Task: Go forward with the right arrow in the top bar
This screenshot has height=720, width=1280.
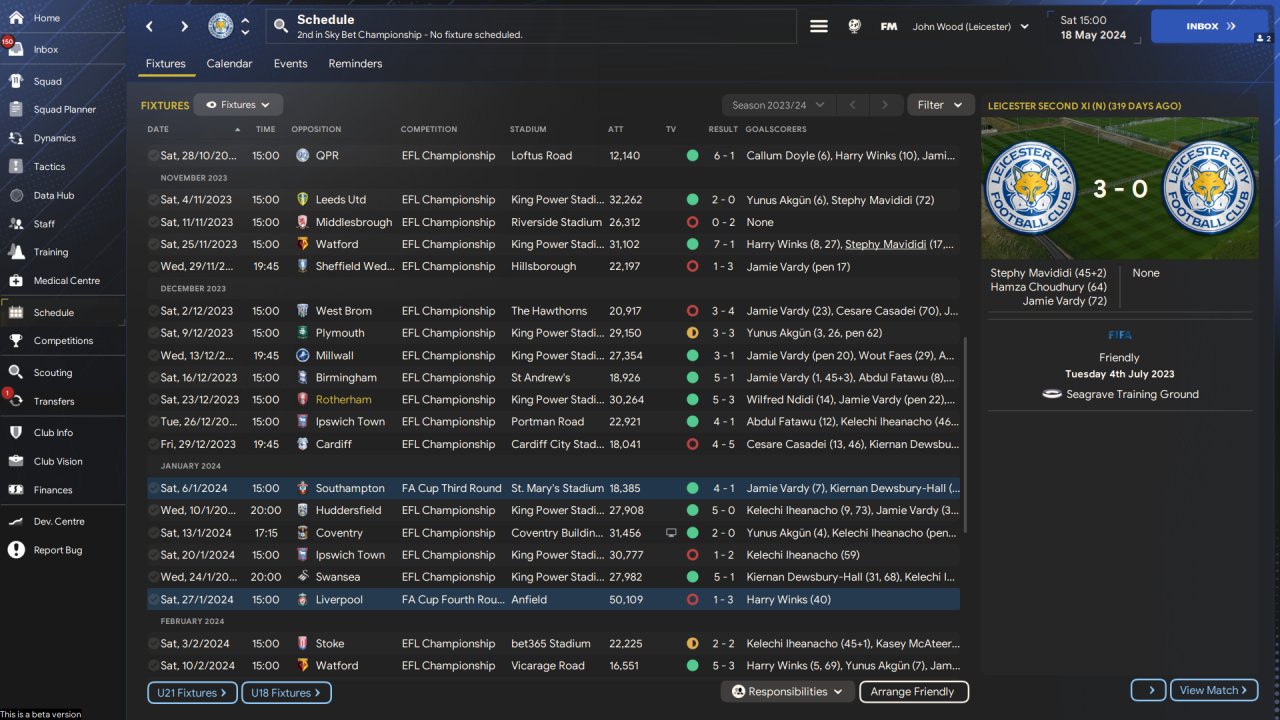Action: tap(184, 26)
